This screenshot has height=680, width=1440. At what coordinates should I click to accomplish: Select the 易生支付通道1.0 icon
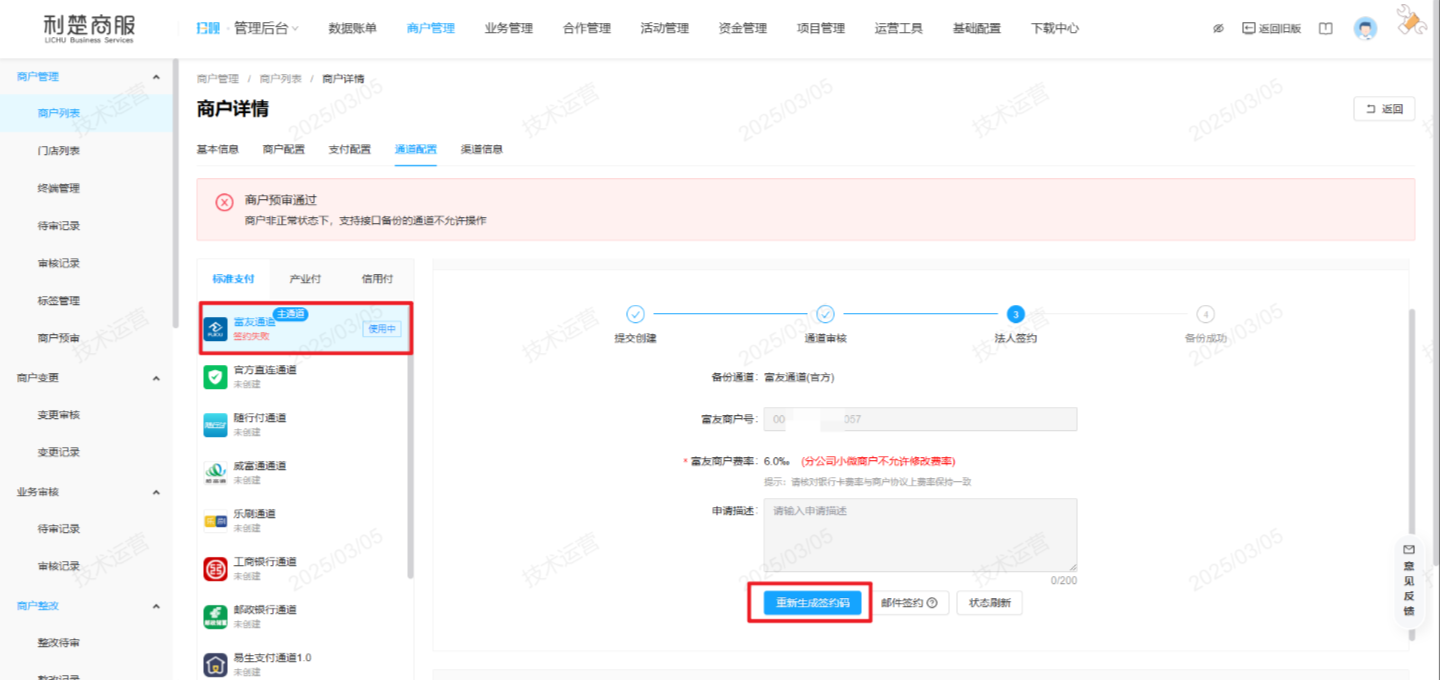click(216, 664)
